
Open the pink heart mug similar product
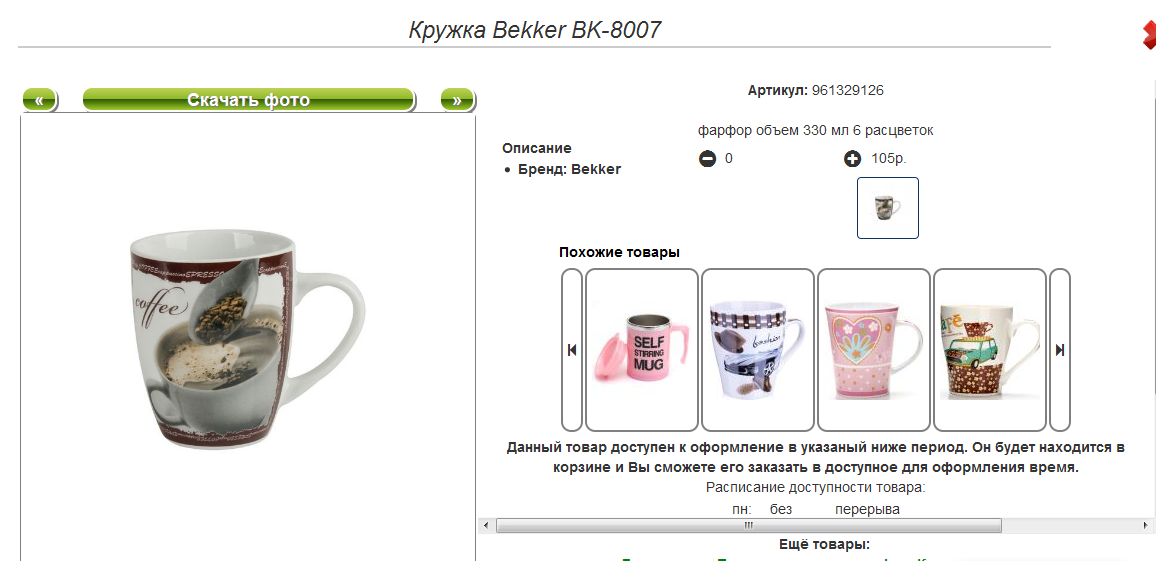[874, 349]
